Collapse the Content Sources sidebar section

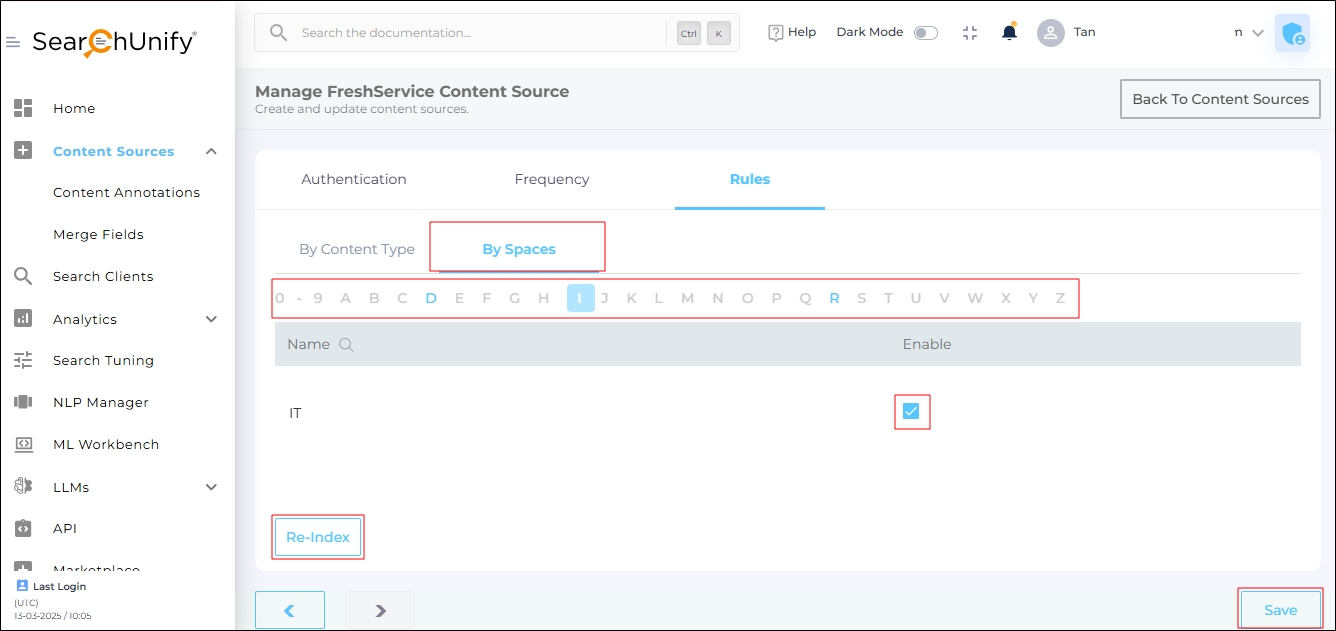[x=211, y=151]
